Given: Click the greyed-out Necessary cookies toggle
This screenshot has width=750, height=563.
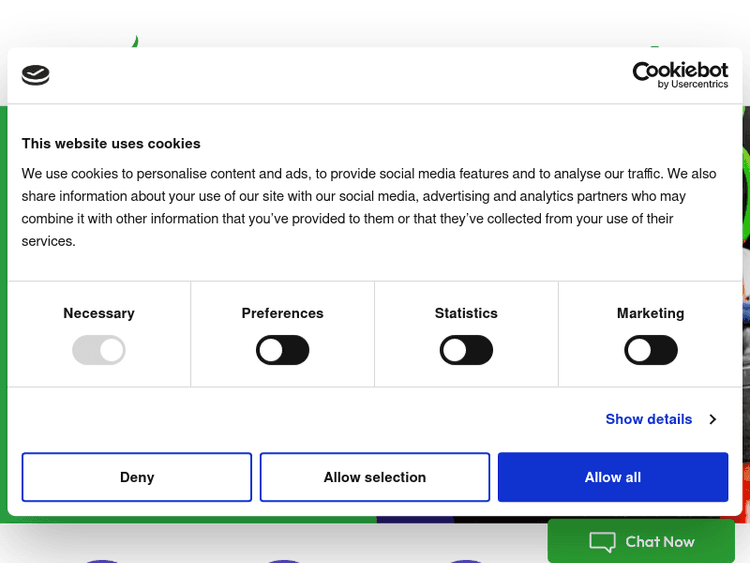Looking at the screenshot, I should [99, 350].
